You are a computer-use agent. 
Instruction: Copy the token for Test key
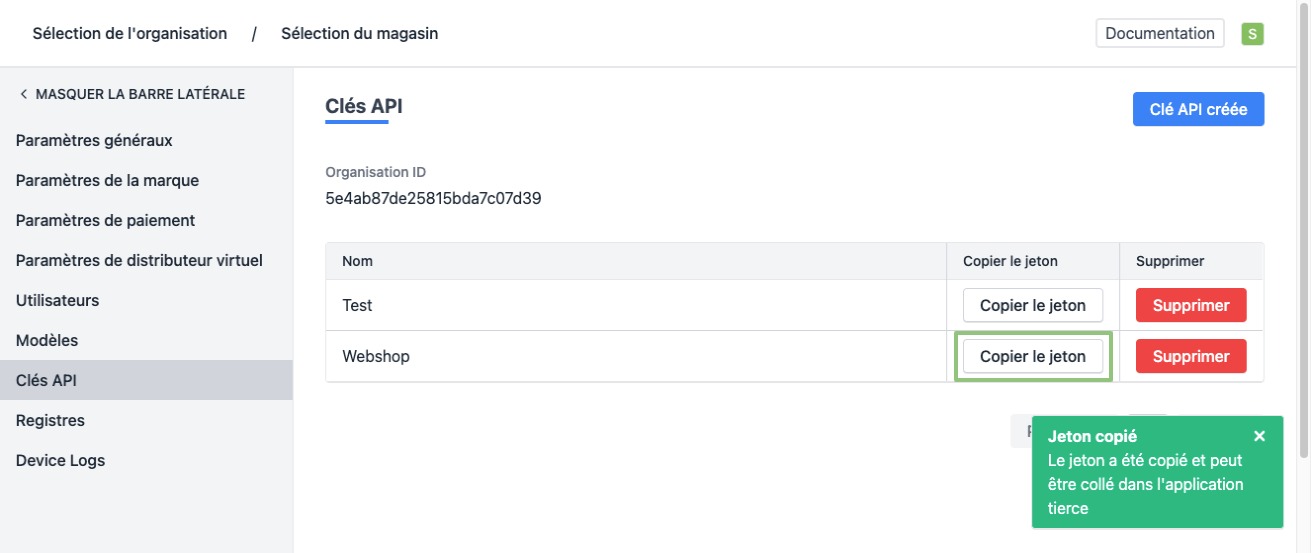click(x=1032, y=305)
